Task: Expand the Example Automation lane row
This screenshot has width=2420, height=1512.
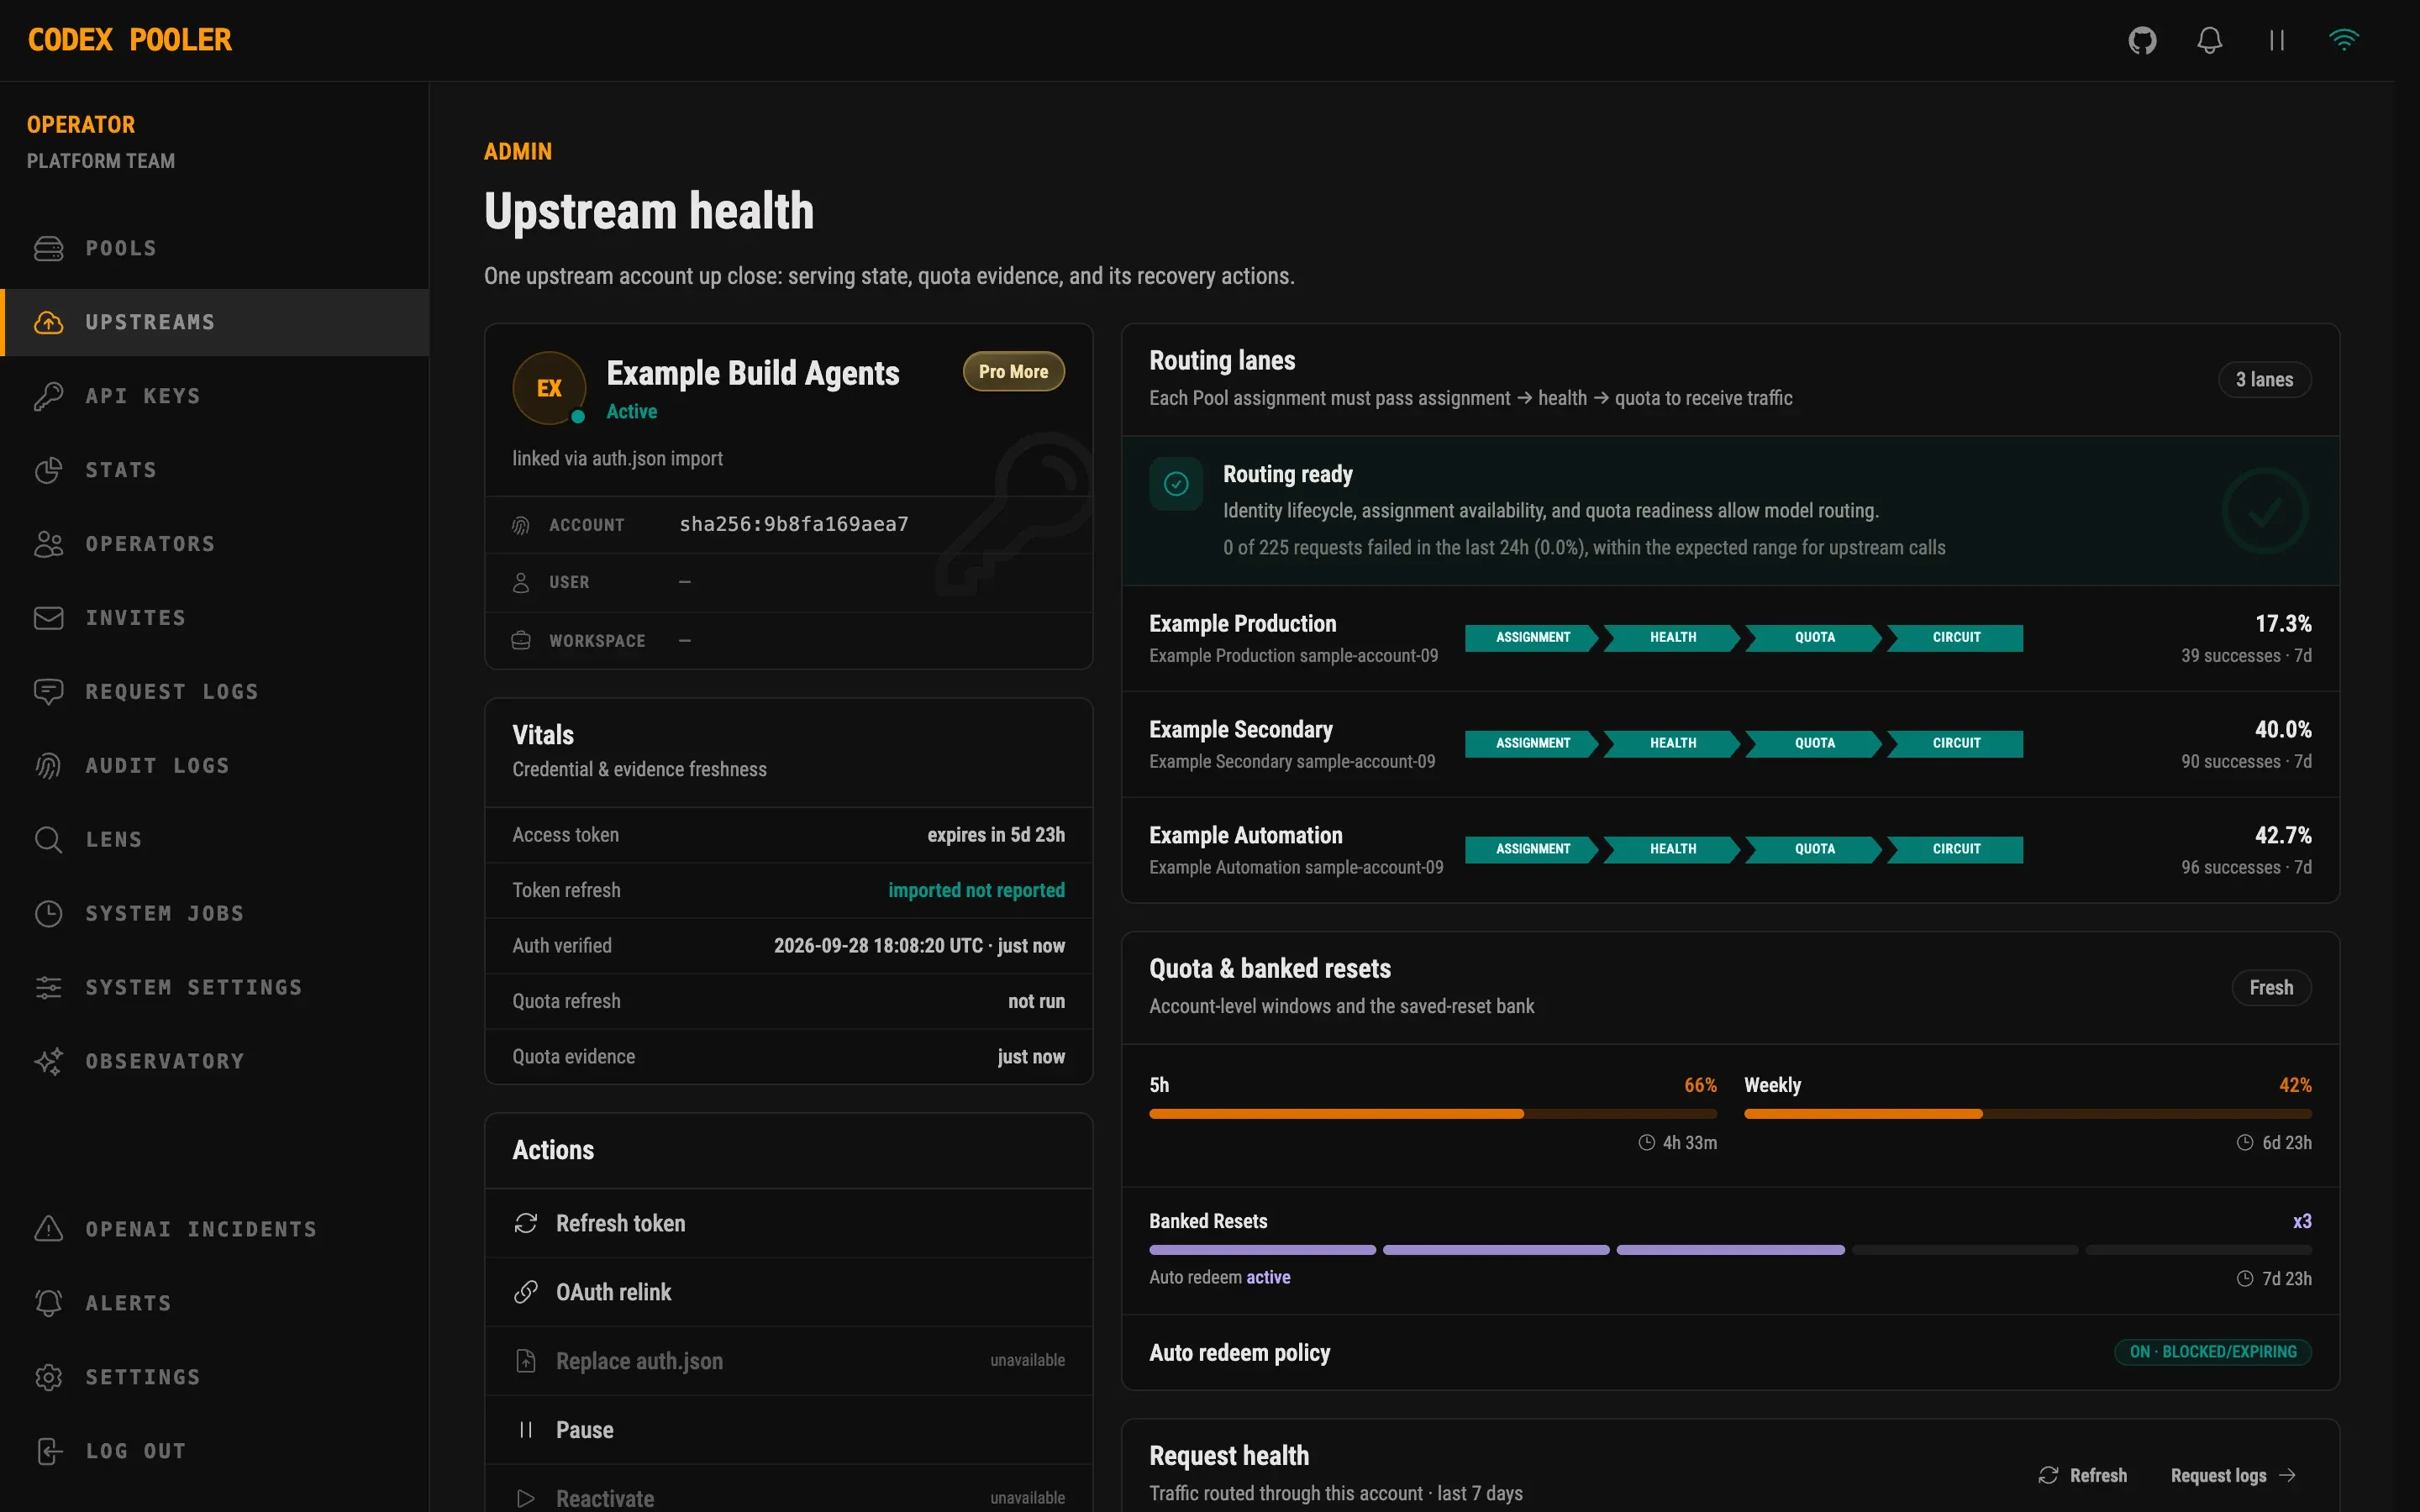Action: coord(1730,850)
